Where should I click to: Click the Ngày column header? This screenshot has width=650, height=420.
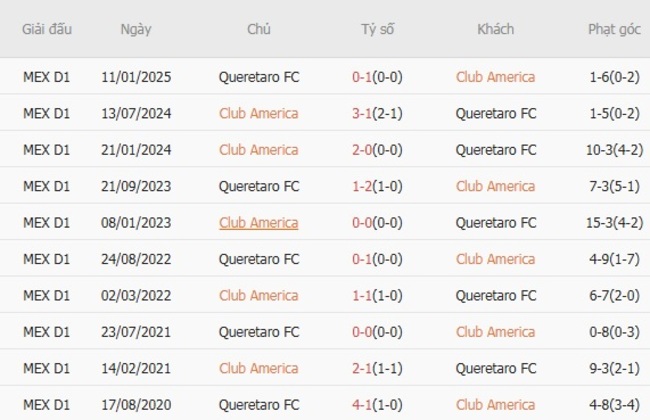[136, 29]
